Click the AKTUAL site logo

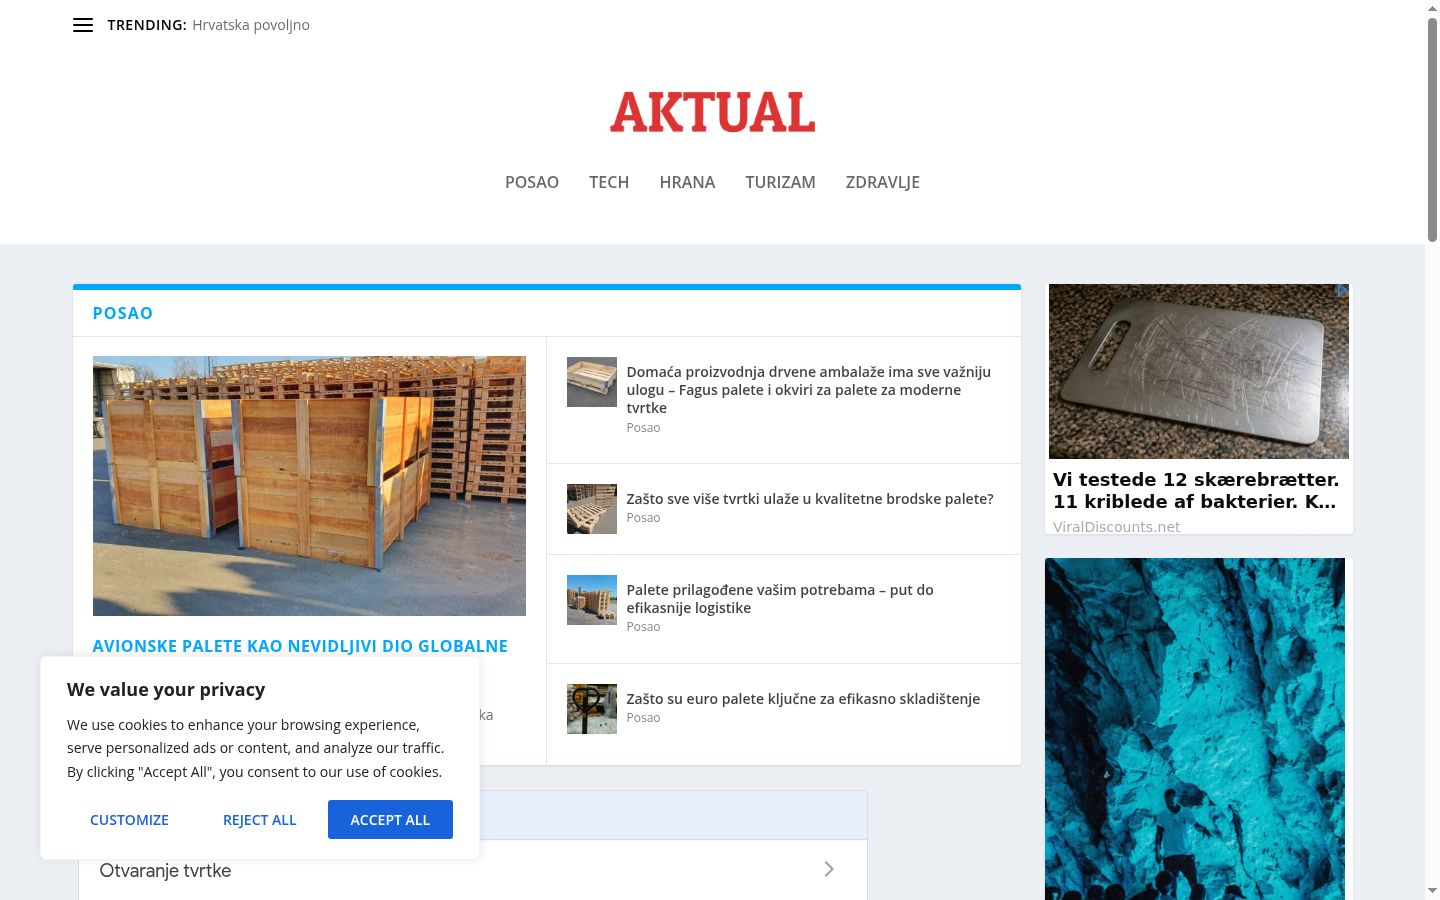pos(712,112)
